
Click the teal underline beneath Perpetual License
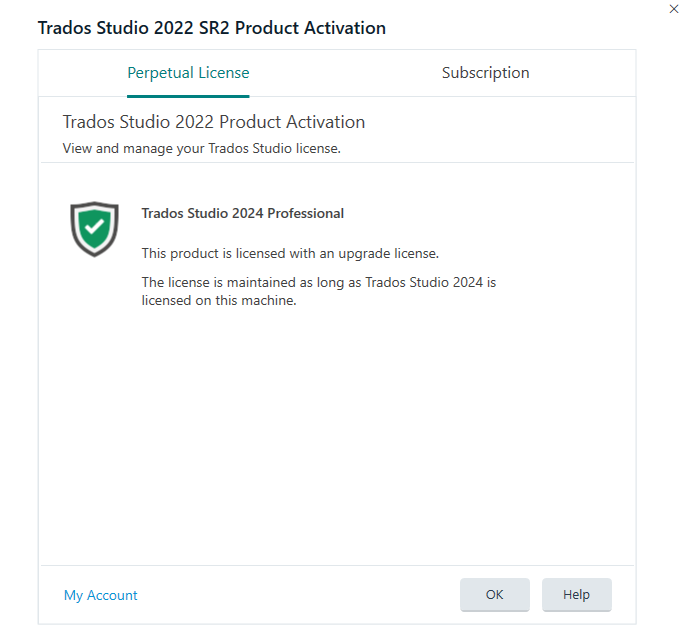pos(188,96)
